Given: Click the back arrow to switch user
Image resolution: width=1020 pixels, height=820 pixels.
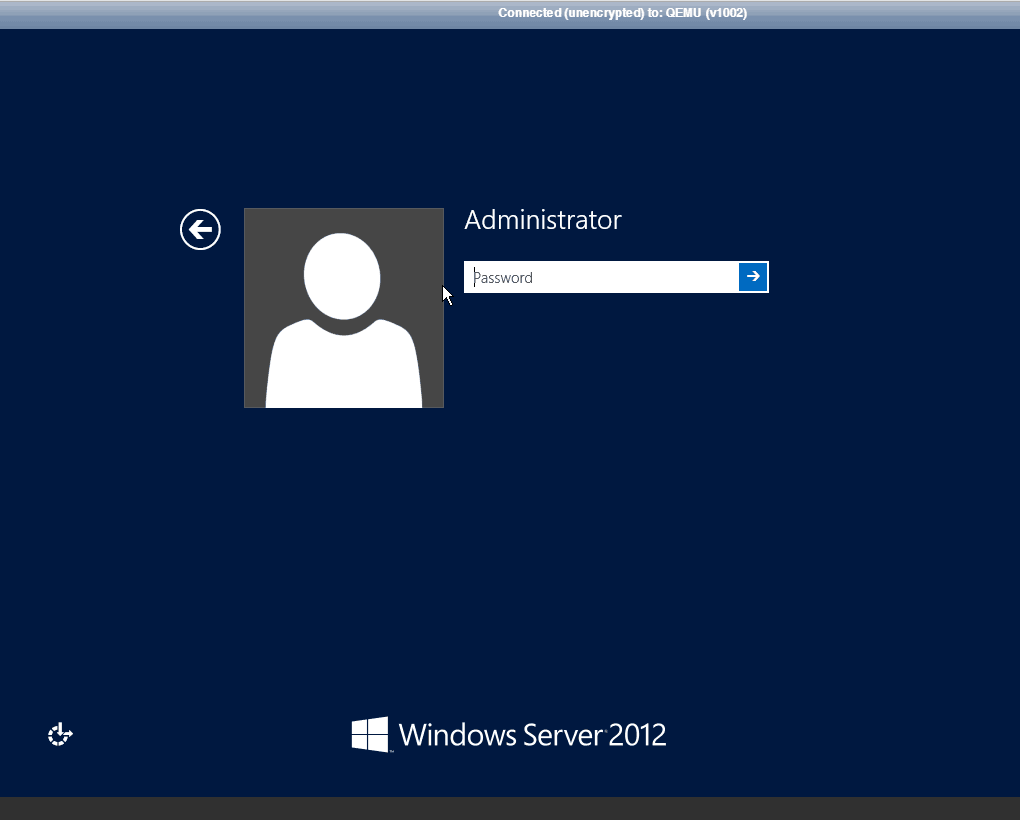Looking at the screenshot, I should (x=200, y=230).
